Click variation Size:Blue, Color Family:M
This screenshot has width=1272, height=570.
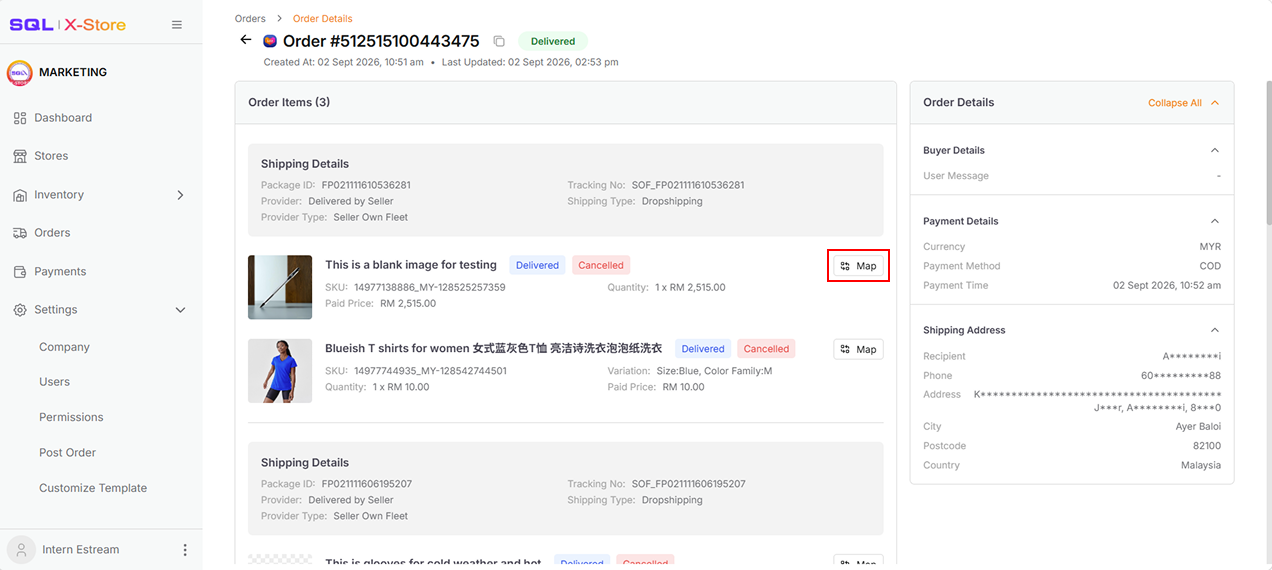715,371
